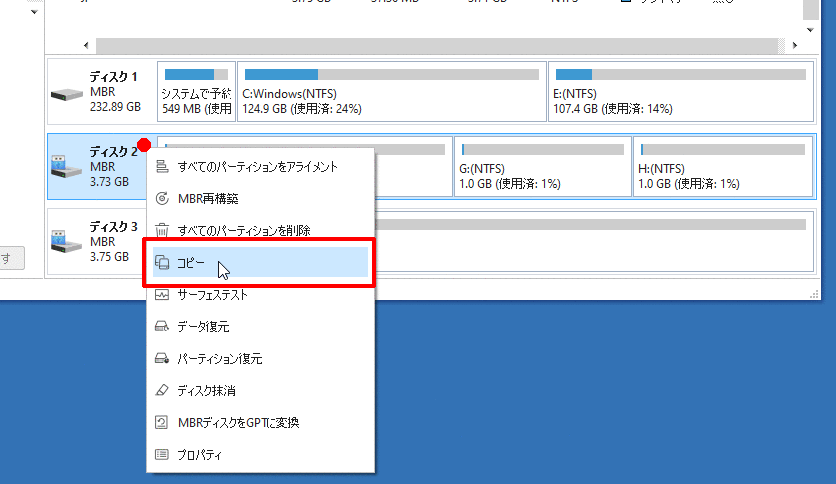Click the Partition Recovery icon
Viewport: 836px width, 484px height.
pos(162,359)
